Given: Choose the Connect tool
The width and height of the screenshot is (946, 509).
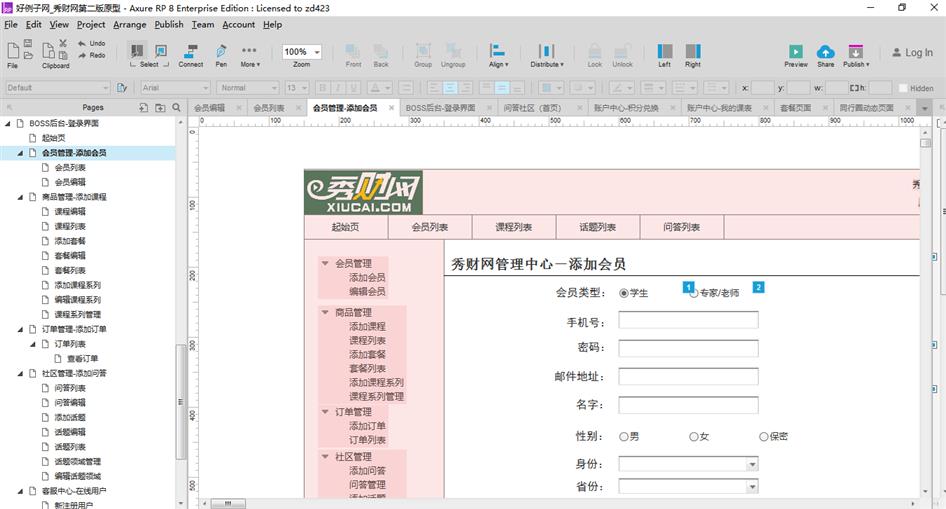Looking at the screenshot, I should click(x=191, y=55).
